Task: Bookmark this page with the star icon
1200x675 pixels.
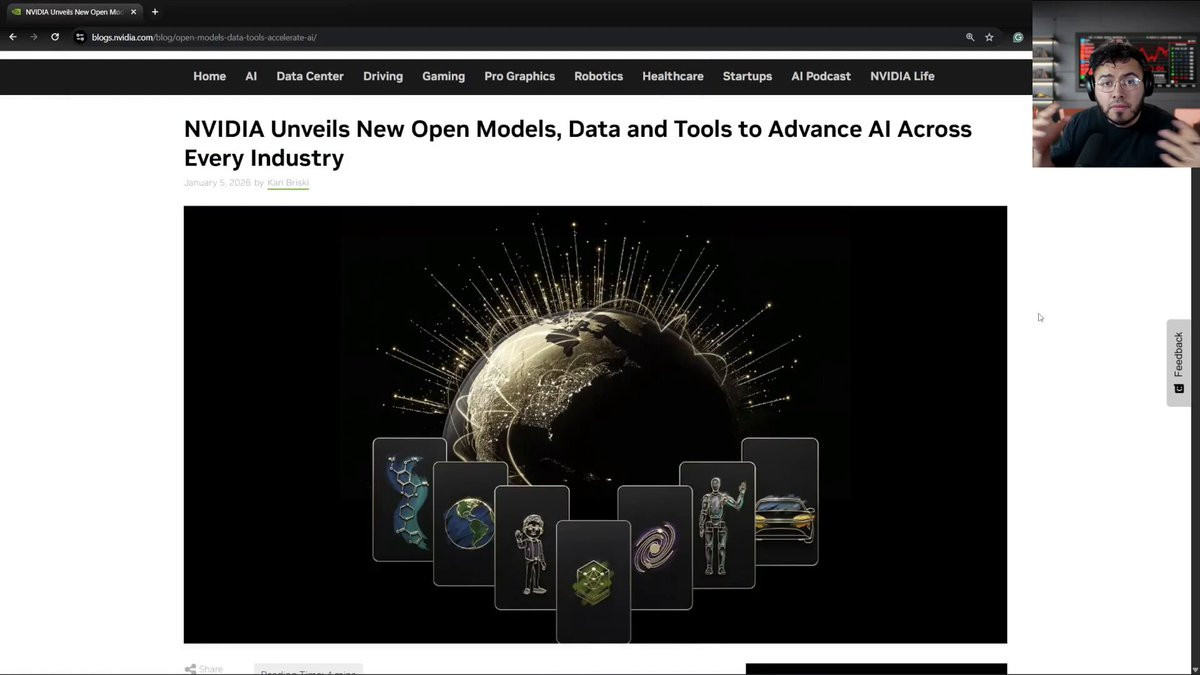Action: (x=989, y=37)
